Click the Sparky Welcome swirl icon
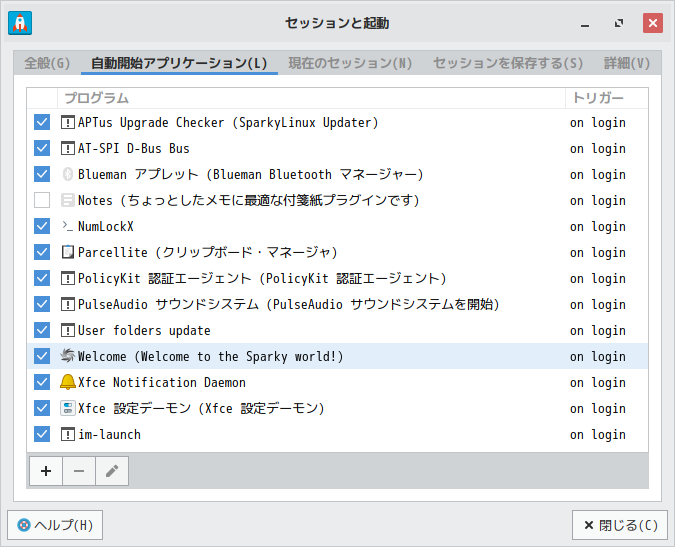The width and height of the screenshot is (675, 547). tap(68, 356)
